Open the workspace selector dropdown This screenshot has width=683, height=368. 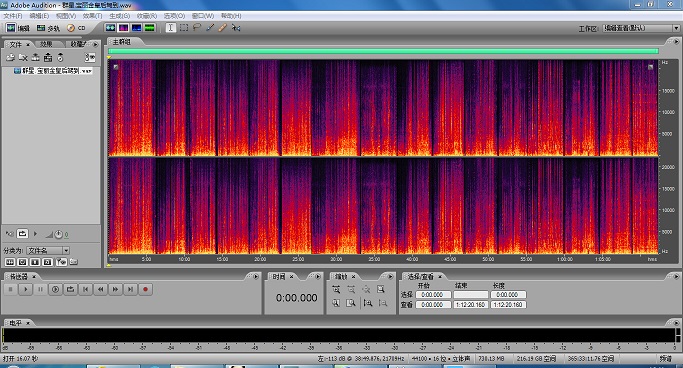(641, 28)
